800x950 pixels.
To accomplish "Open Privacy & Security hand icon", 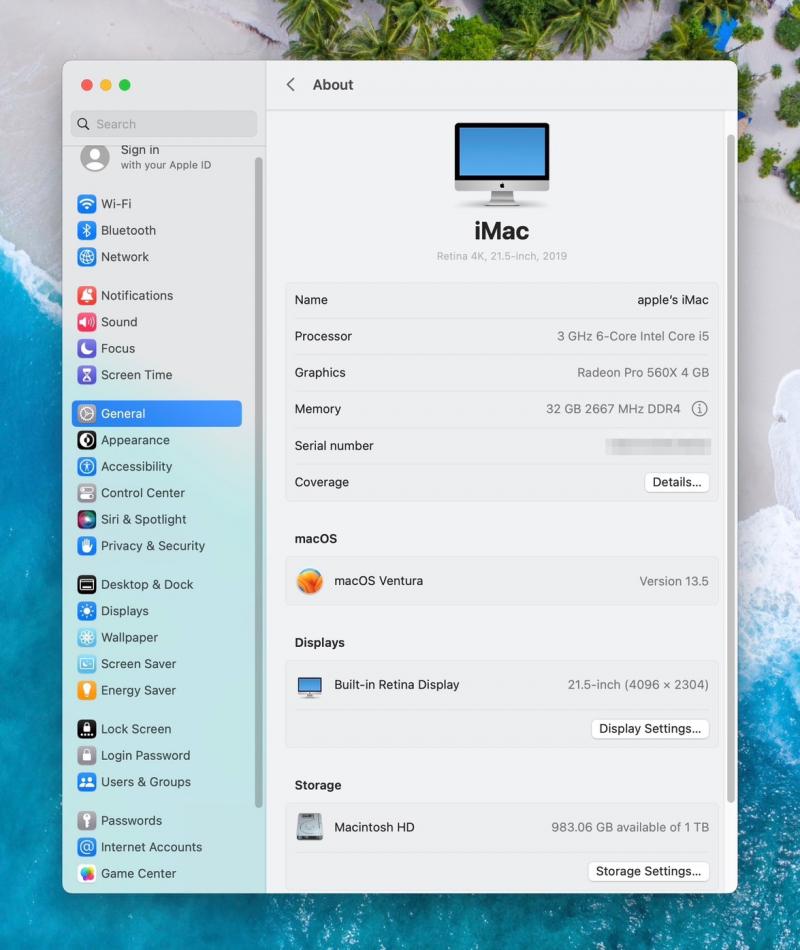I will [x=87, y=546].
